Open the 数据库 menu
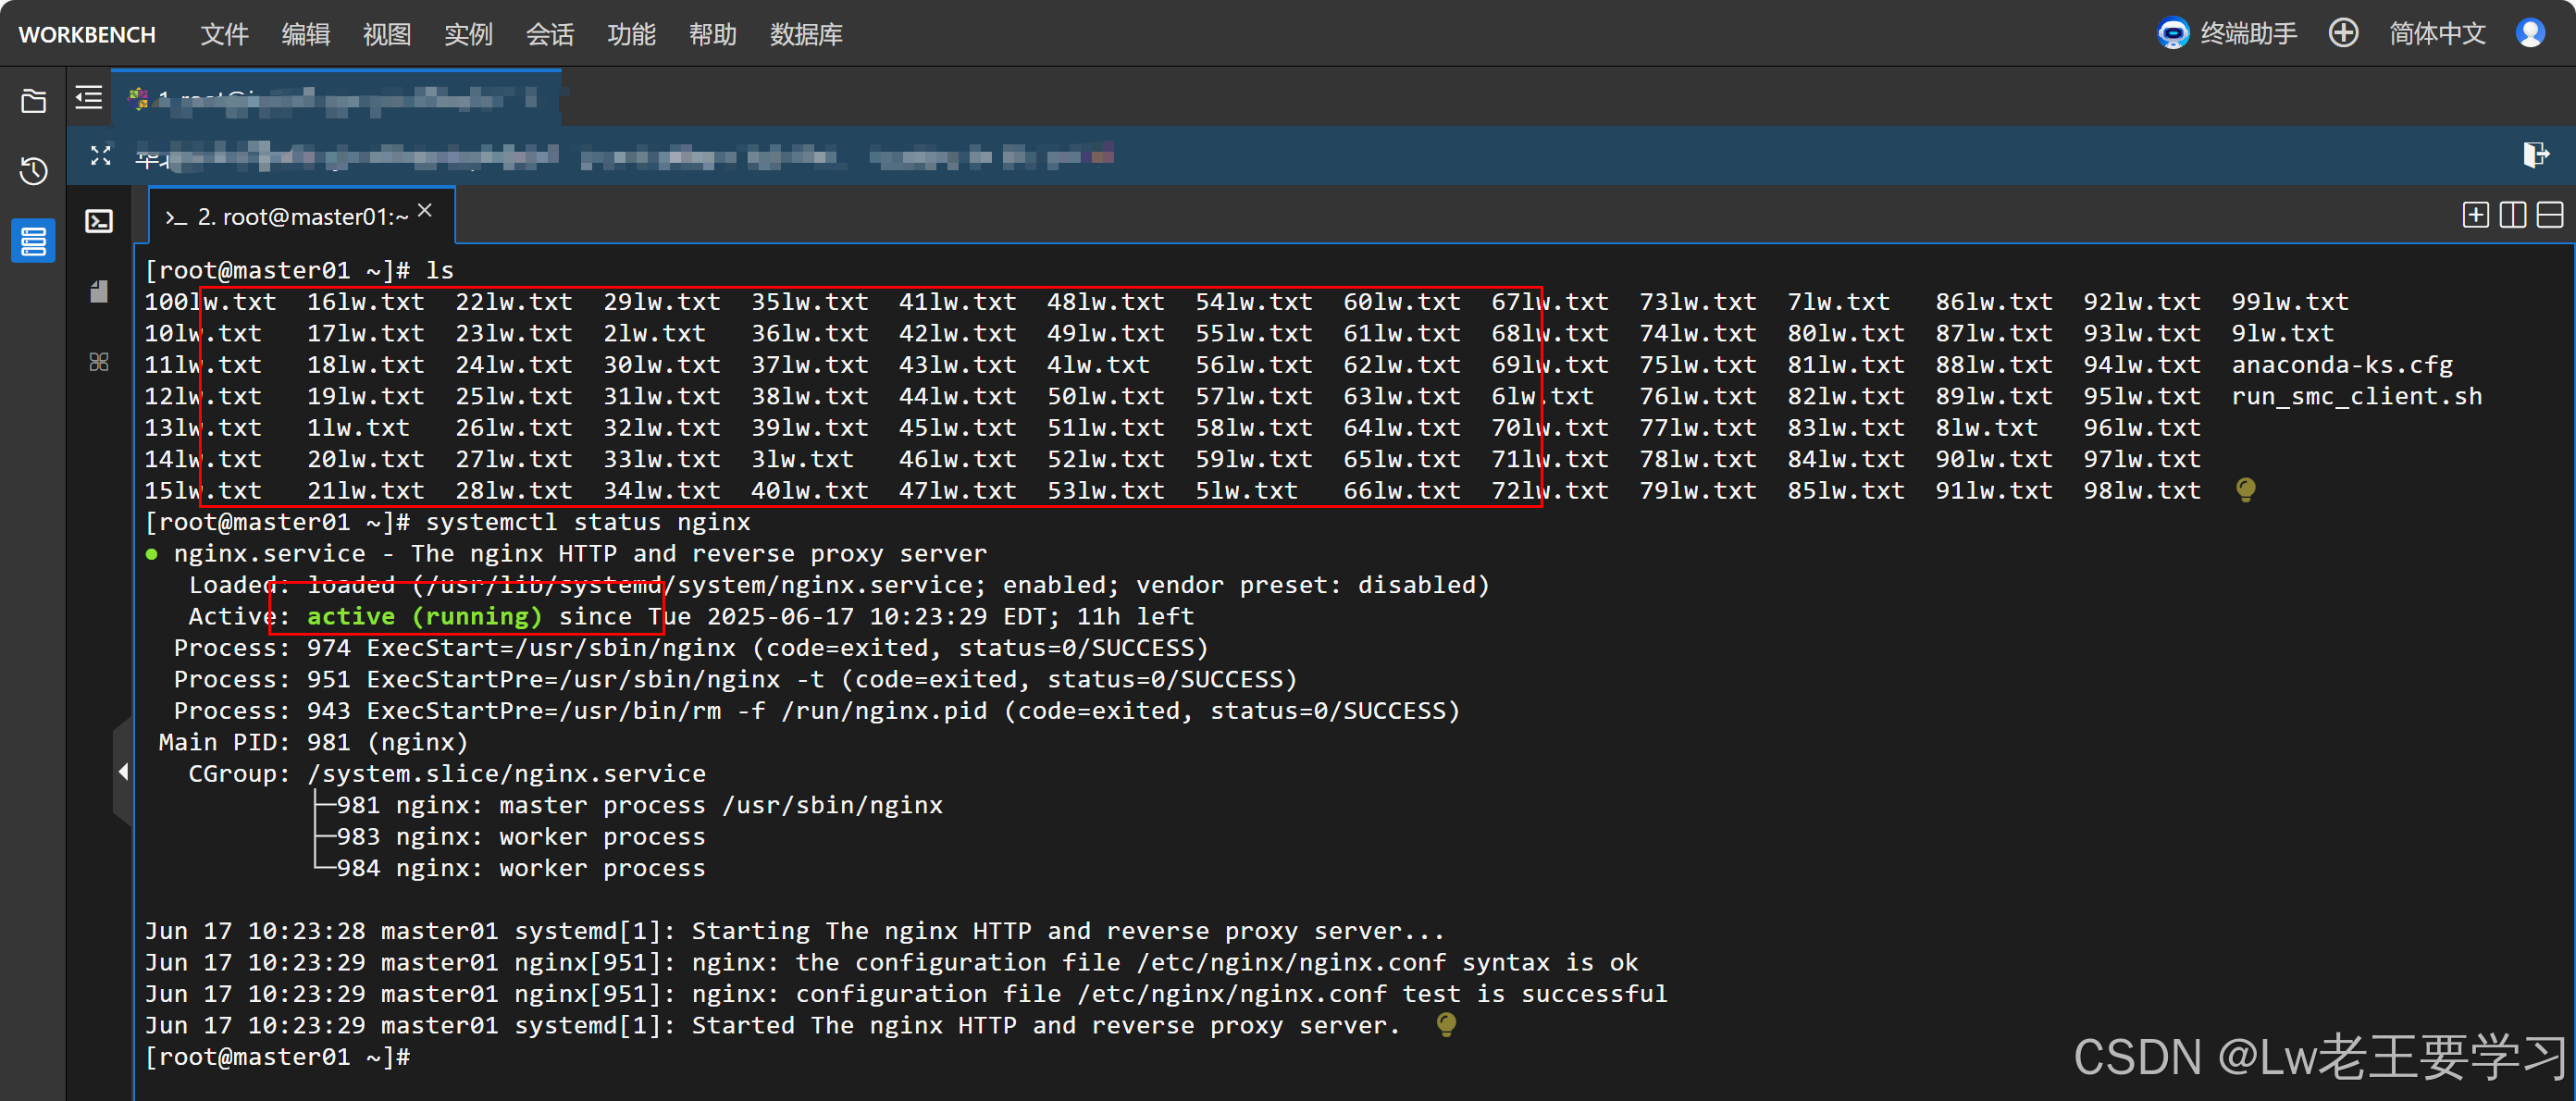This screenshot has width=2576, height=1101. coord(806,34)
